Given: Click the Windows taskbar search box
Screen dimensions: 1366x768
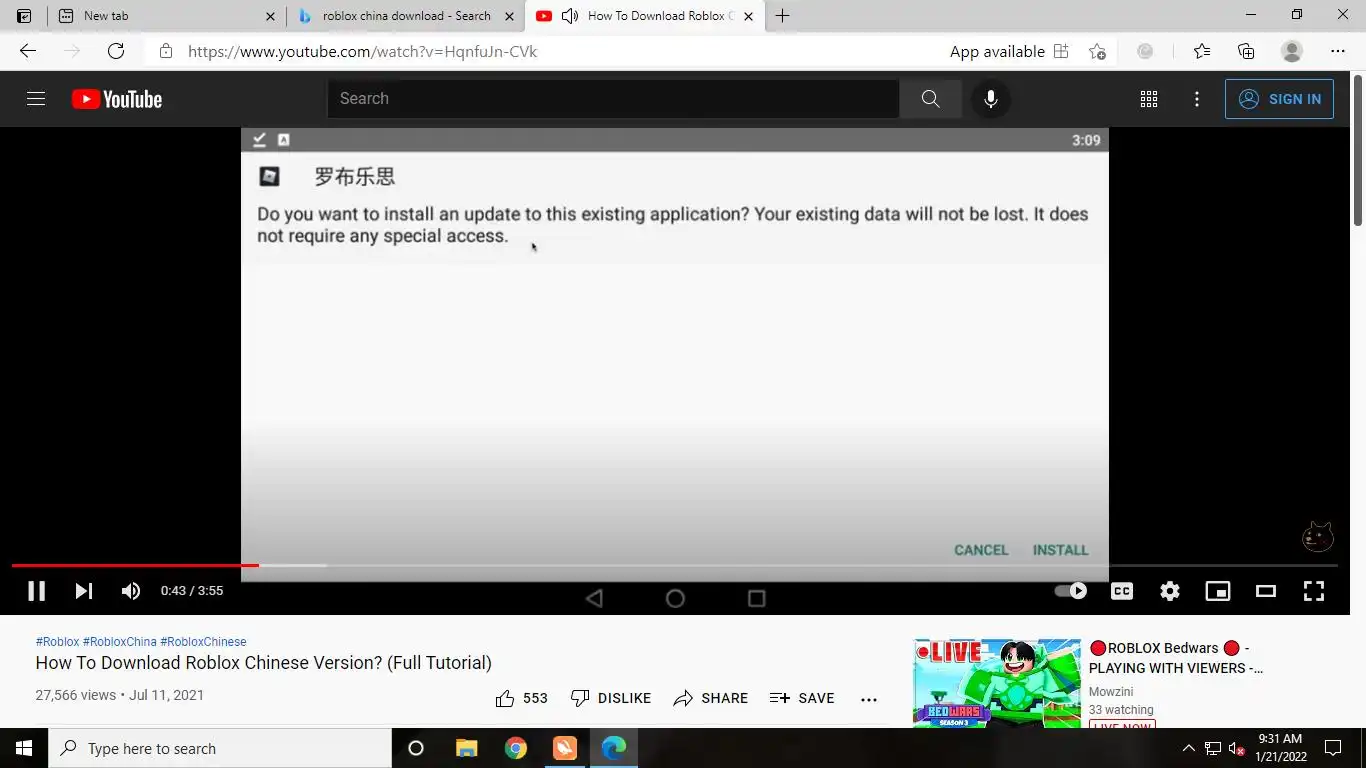Looking at the screenshot, I should [220, 748].
